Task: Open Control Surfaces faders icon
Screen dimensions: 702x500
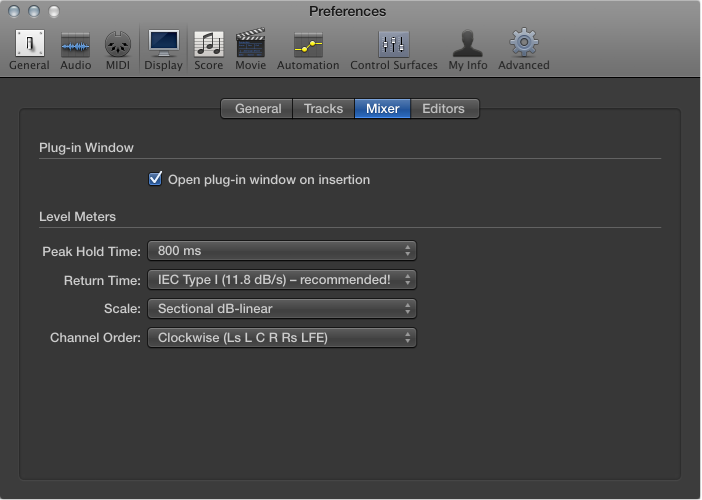Action: (x=394, y=44)
